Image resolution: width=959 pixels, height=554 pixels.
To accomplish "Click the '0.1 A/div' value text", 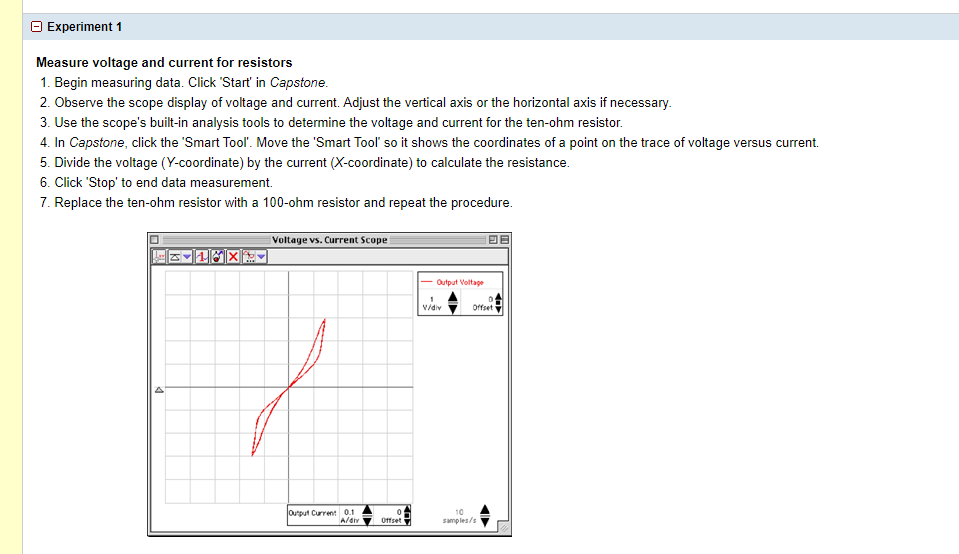I will point(349,516).
